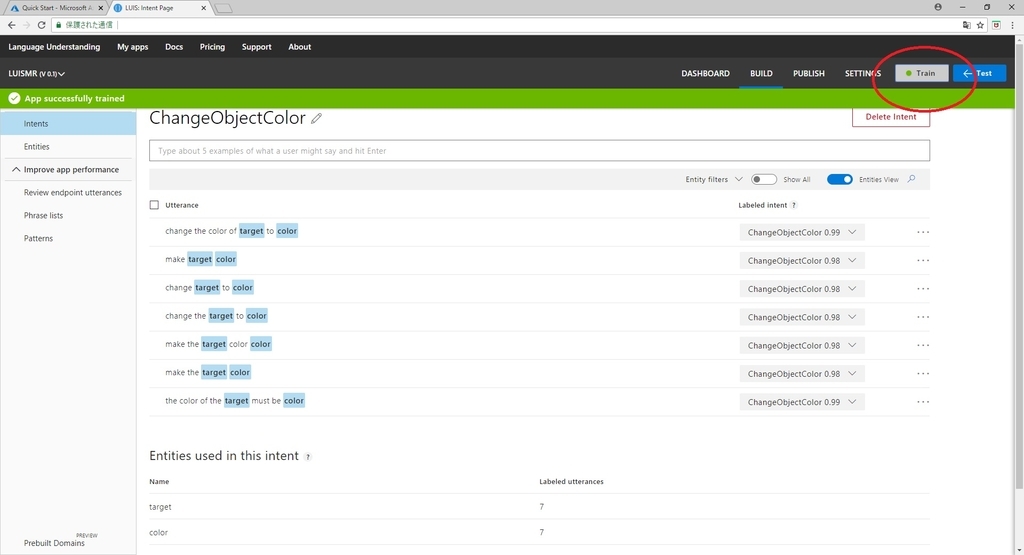Open Review endpoint utterances
Viewport: 1024px width, 555px height.
[72, 193]
